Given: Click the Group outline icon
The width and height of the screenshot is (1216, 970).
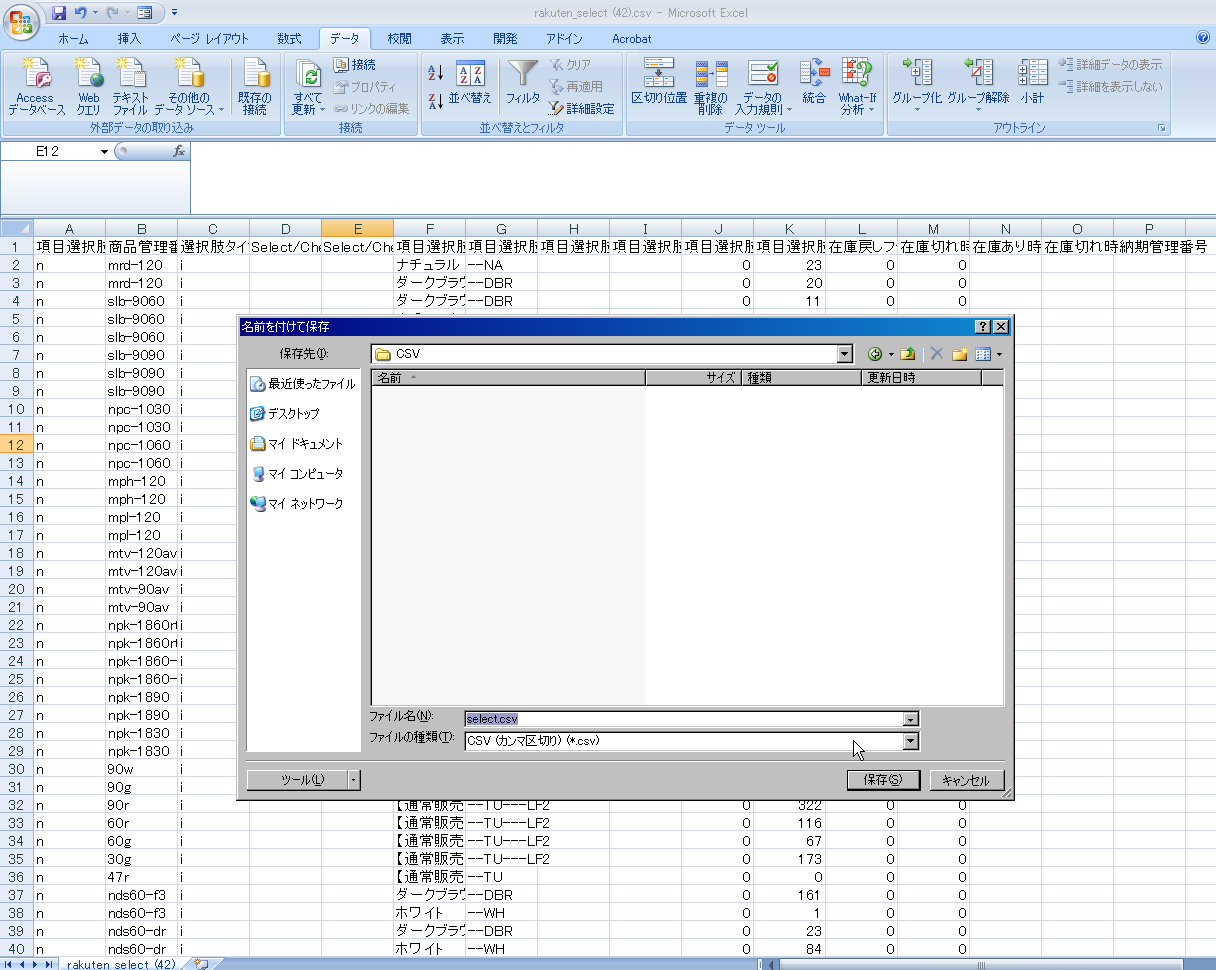Looking at the screenshot, I should click(x=917, y=74).
